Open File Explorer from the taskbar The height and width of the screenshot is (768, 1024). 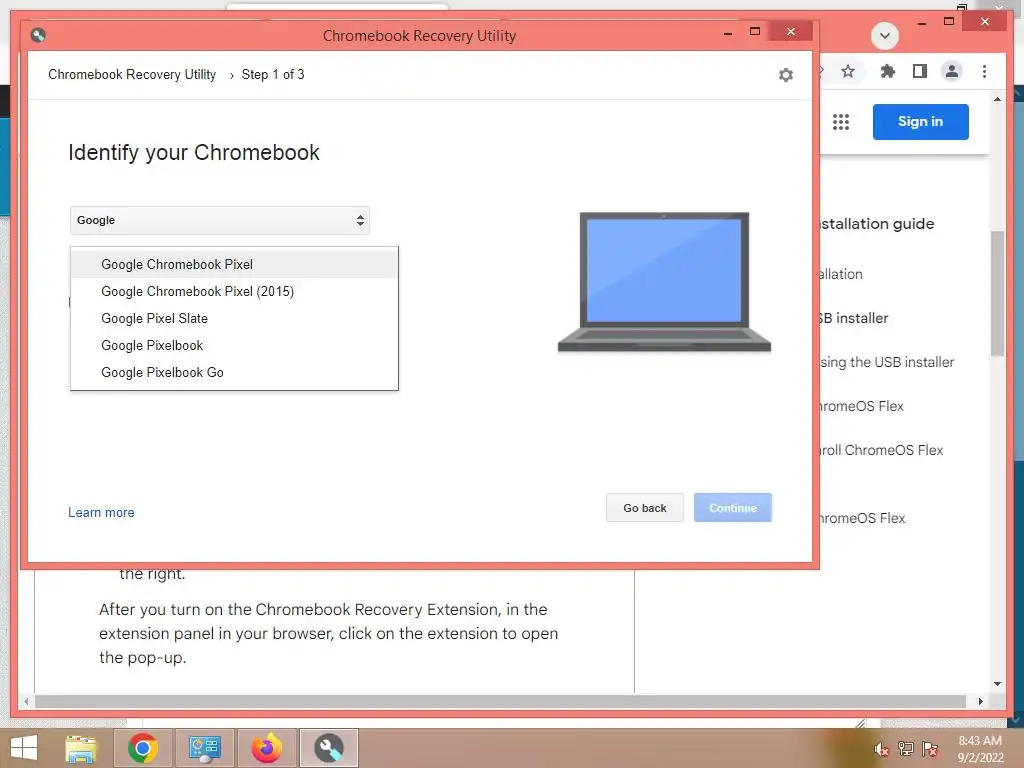tap(81, 748)
